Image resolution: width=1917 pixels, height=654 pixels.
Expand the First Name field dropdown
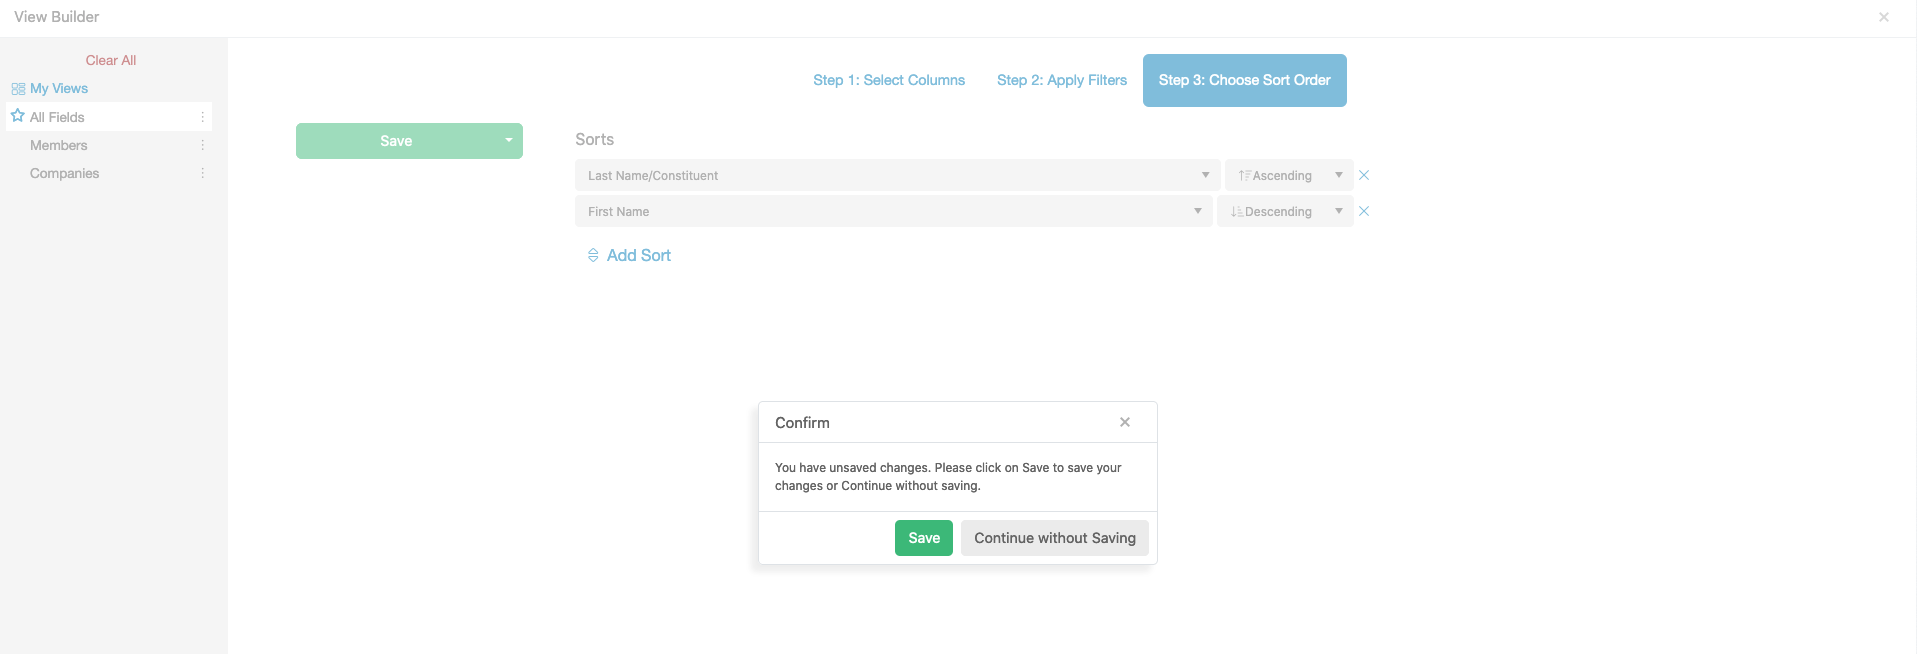point(893,211)
